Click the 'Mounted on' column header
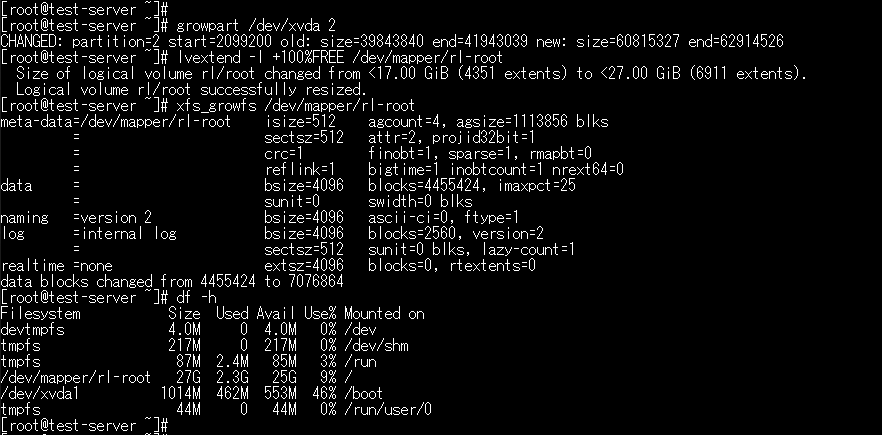Viewport: 882px width, 435px height. pos(384,313)
